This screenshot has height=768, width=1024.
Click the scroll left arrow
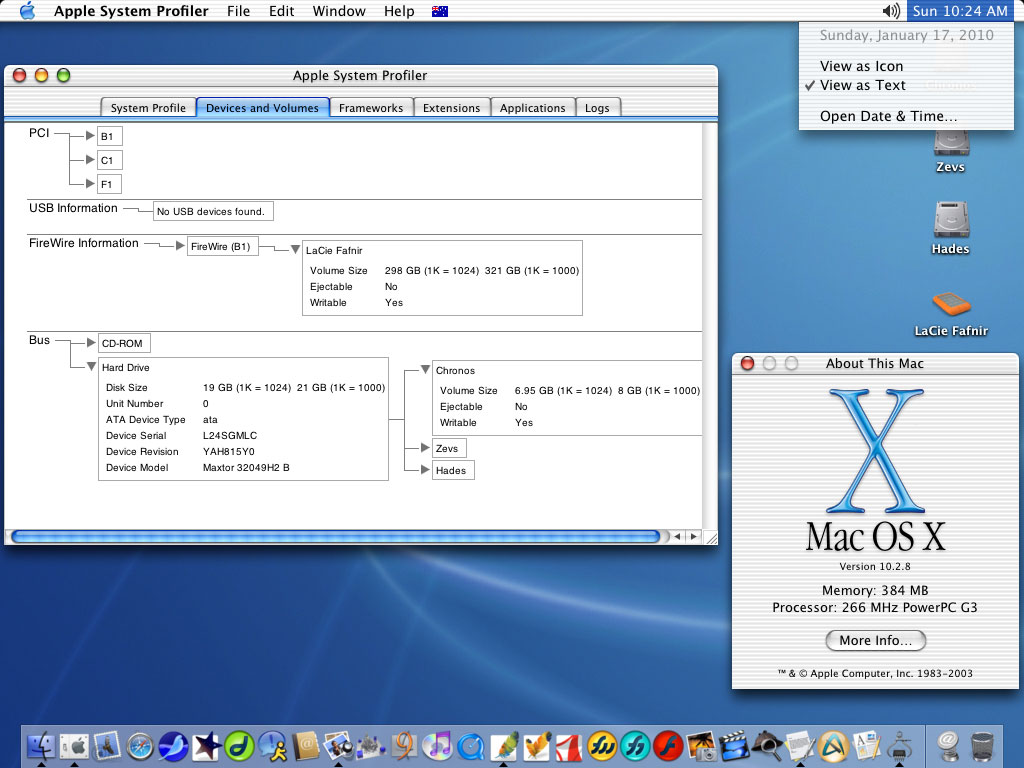pyautogui.click(x=677, y=537)
